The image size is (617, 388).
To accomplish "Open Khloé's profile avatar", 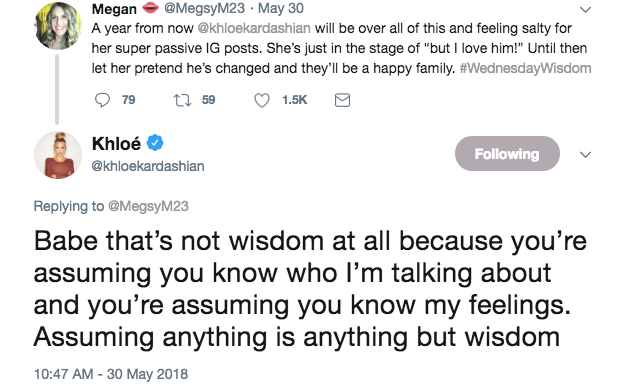I will pyautogui.click(x=58, y=155).
